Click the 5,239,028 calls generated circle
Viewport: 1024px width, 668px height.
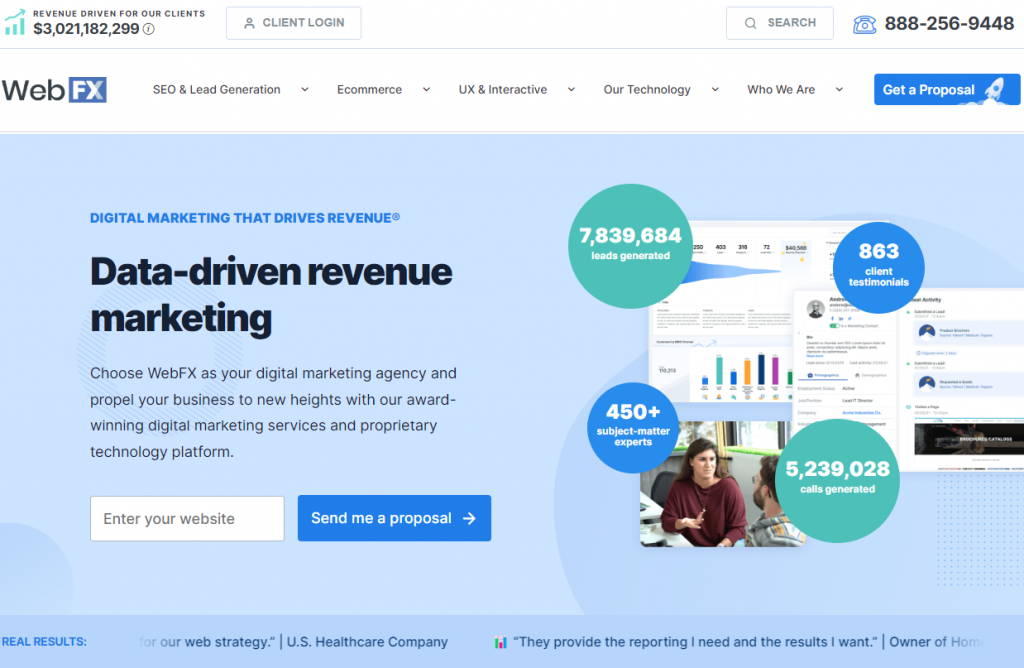837,481
